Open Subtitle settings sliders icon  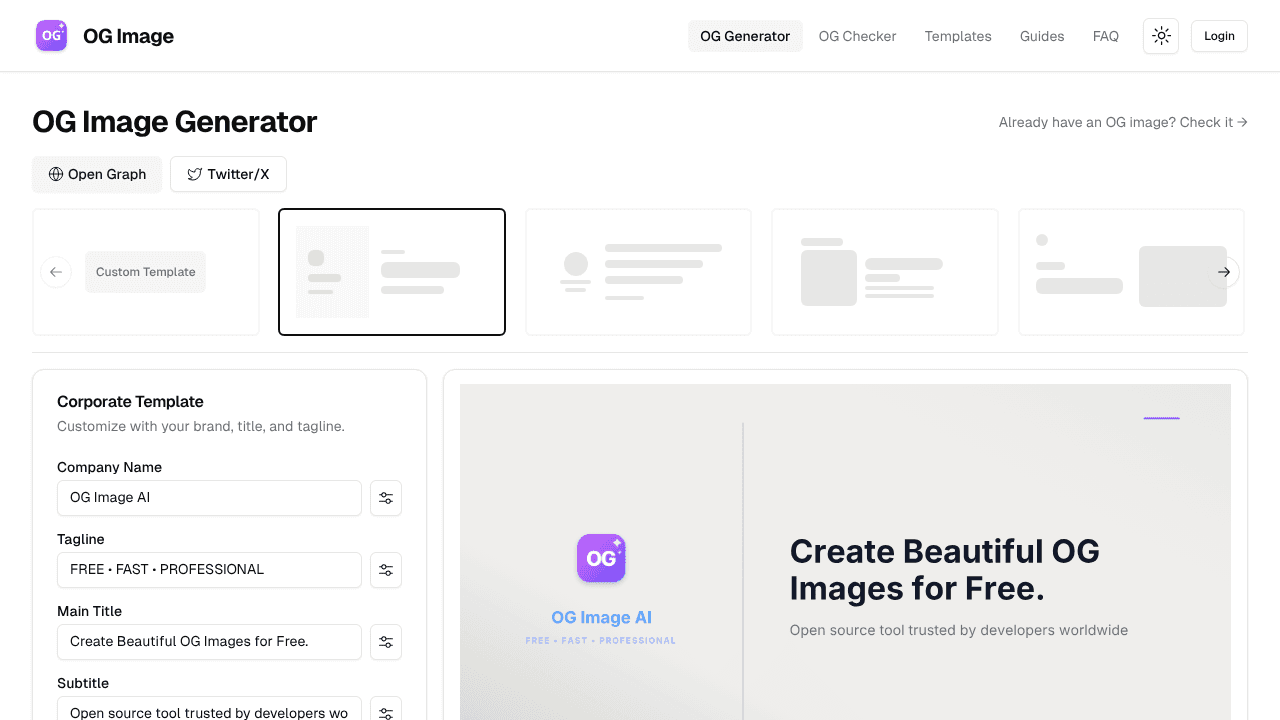[386, 709]
